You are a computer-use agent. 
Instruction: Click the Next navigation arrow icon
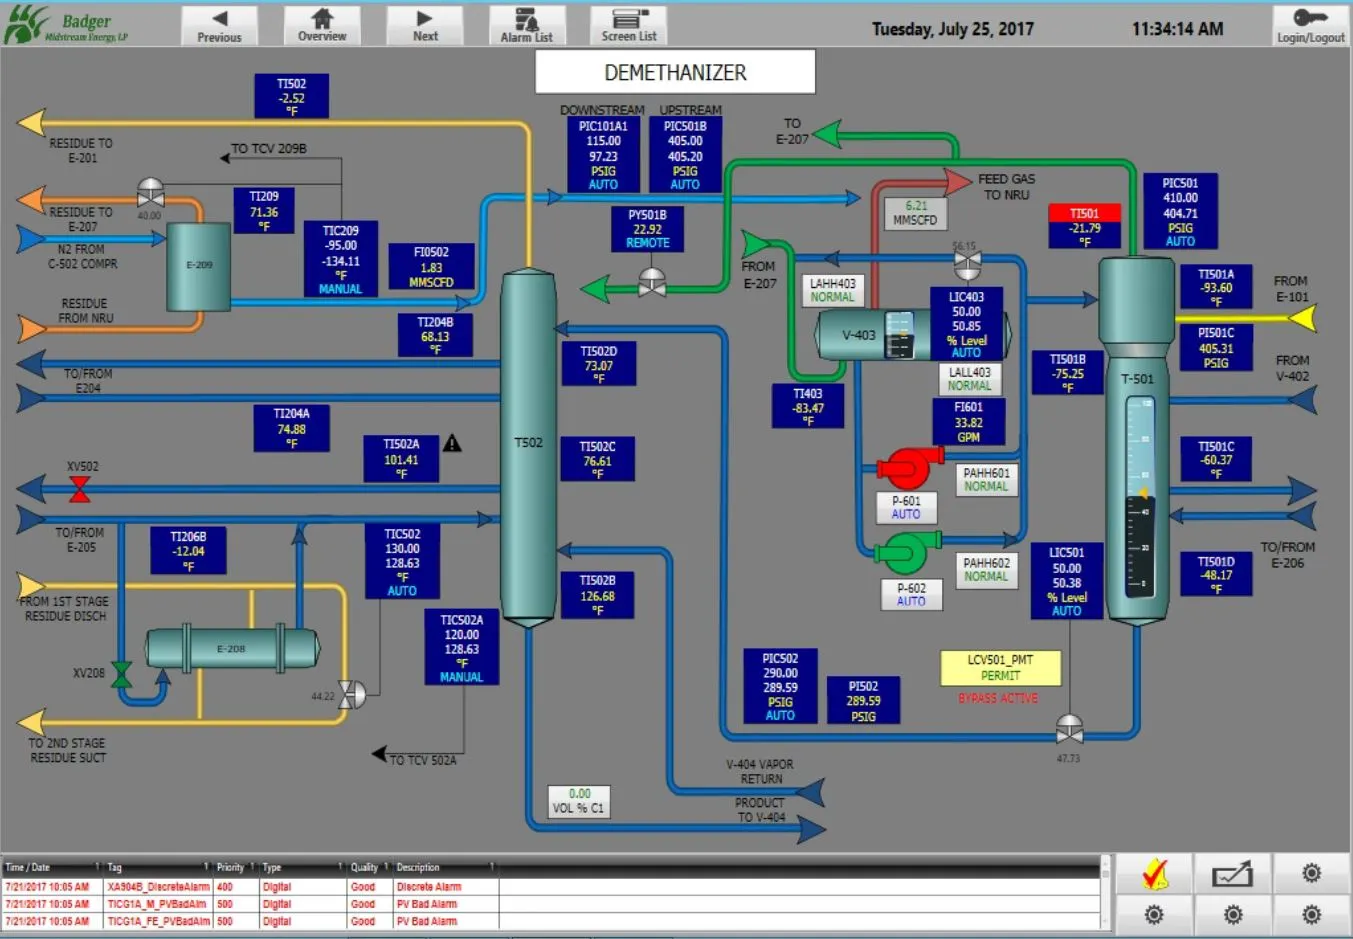pyautogui.click(x=424, y=25)
